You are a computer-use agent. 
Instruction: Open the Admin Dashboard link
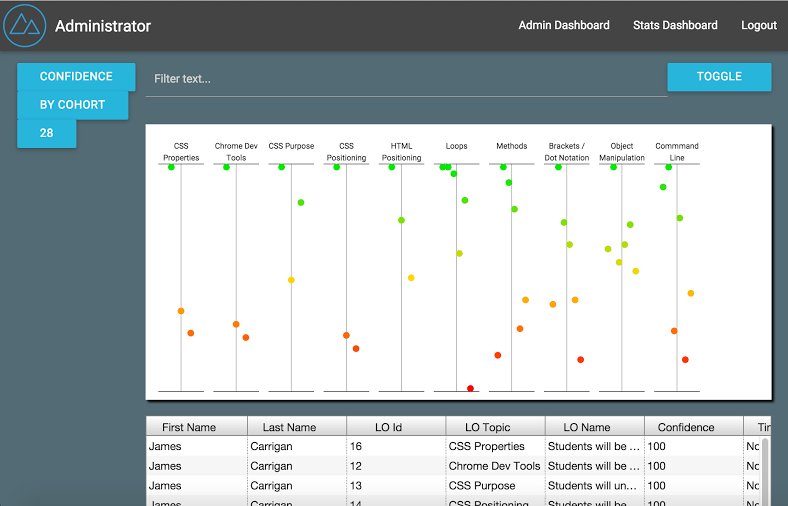pos(564,25)
